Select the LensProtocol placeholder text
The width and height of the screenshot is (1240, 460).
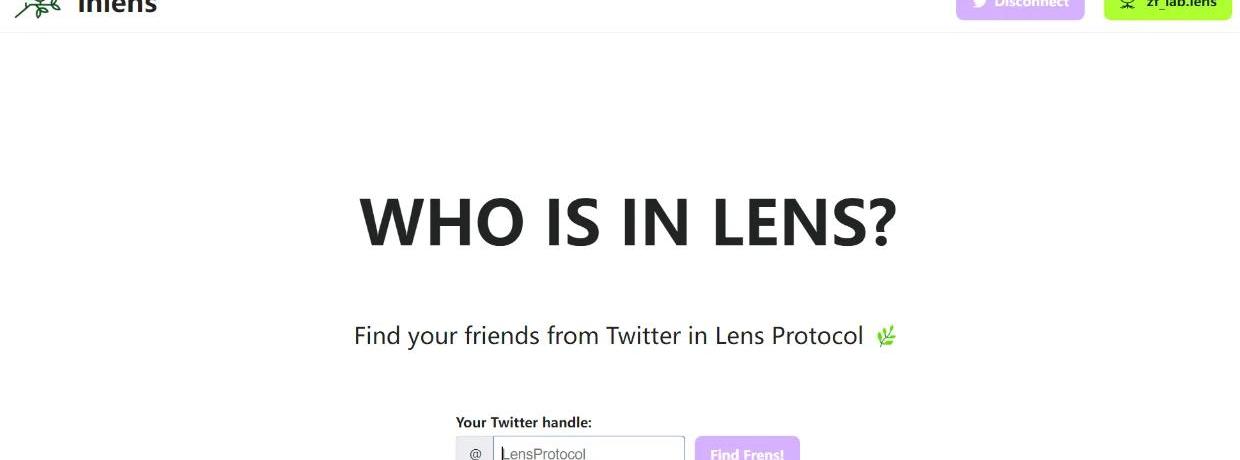click(543, 454)
